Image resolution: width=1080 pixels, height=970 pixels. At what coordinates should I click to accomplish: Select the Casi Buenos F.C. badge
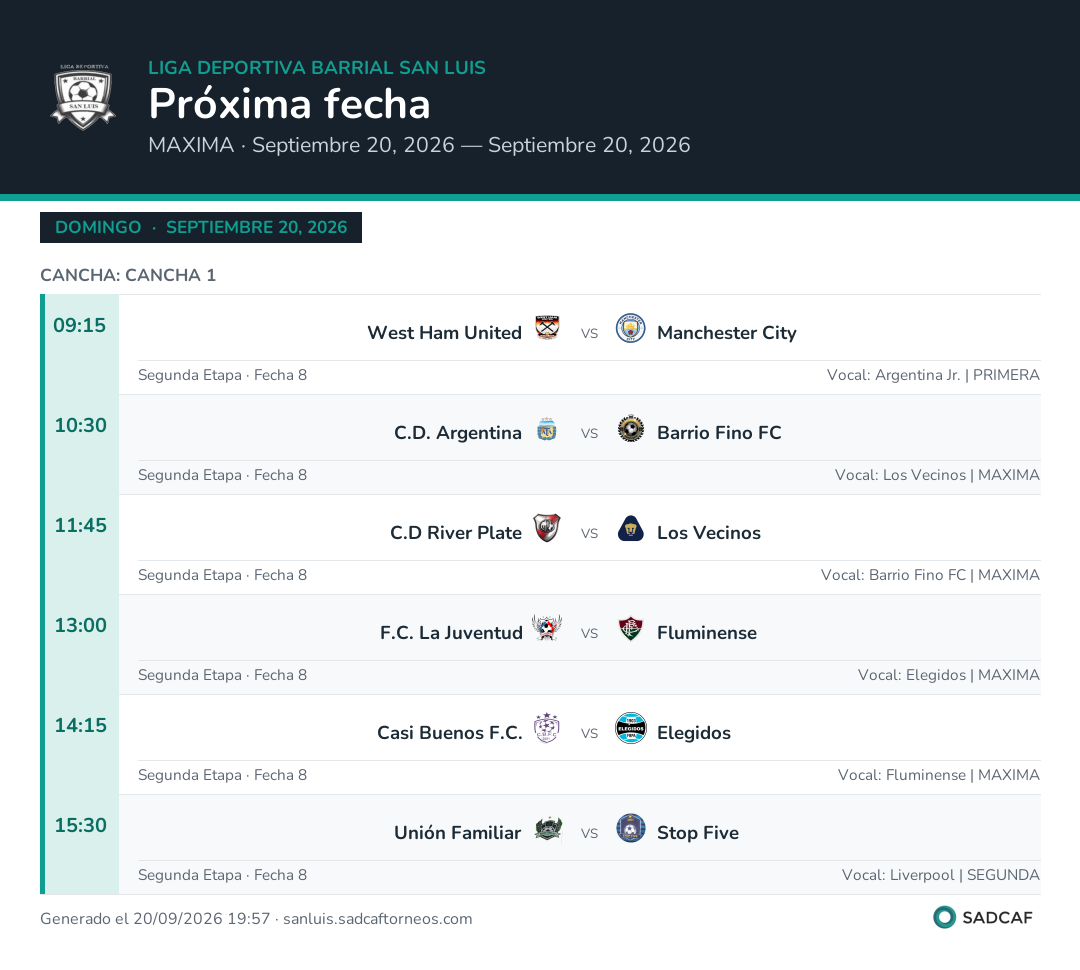click(547, 728)
